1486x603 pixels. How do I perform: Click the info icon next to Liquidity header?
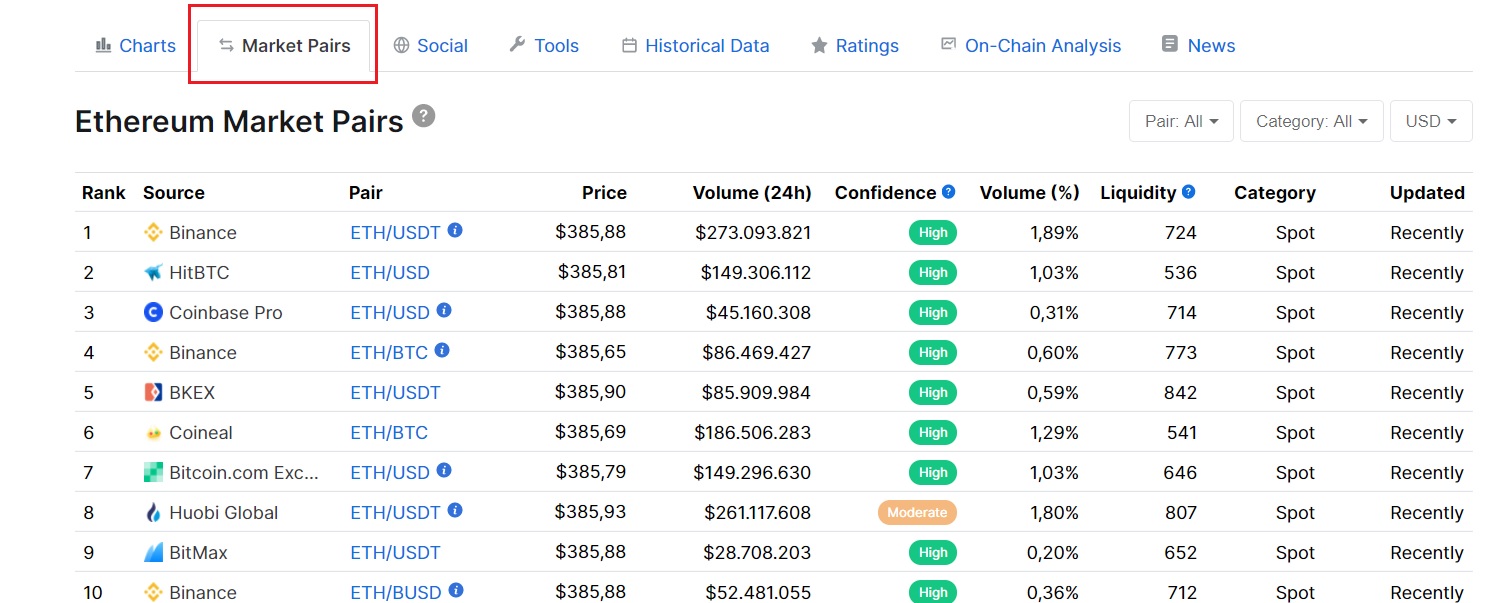pyautogui.click(x=1188, y=191)
